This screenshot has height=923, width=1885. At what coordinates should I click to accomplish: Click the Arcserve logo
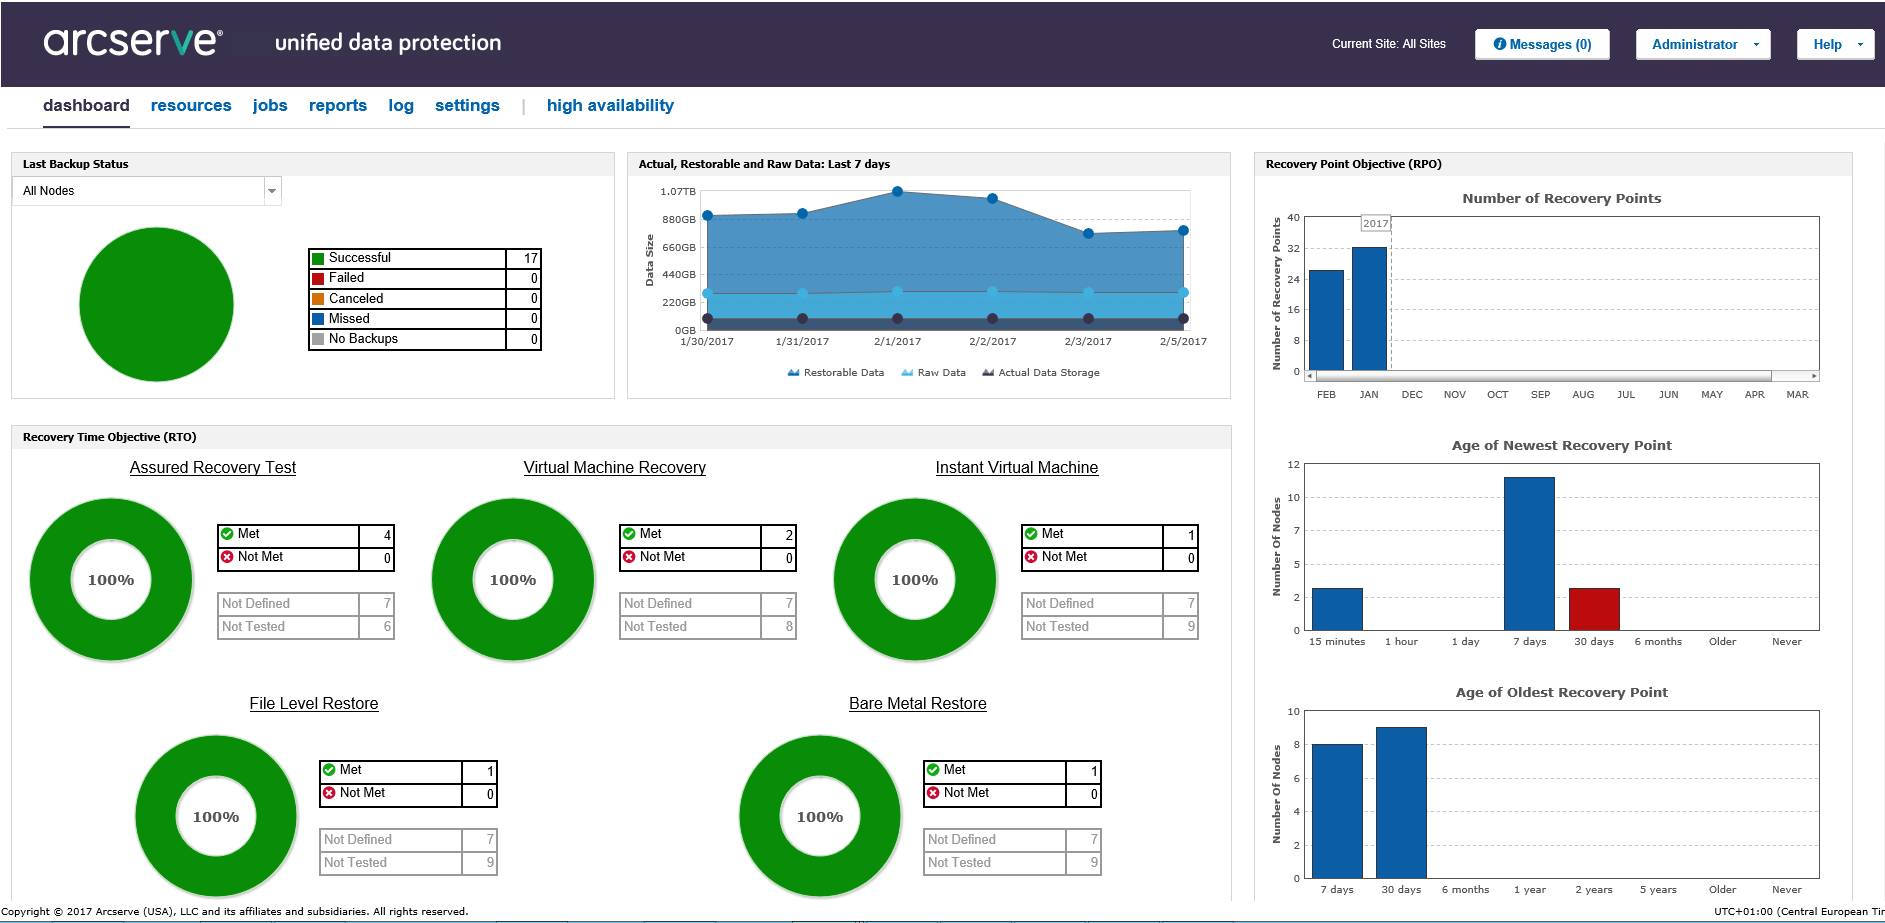133,42
